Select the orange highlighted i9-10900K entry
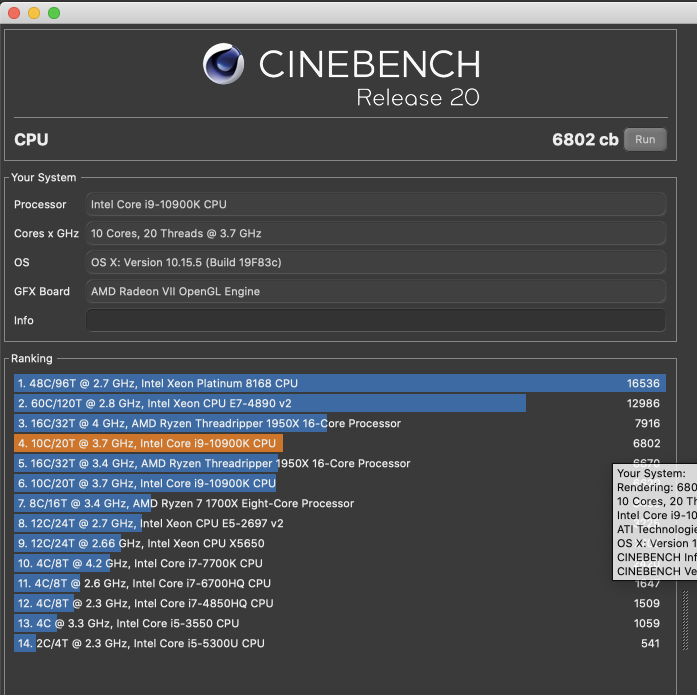This screenshot has height=695, width=697. tap(340, 443)
